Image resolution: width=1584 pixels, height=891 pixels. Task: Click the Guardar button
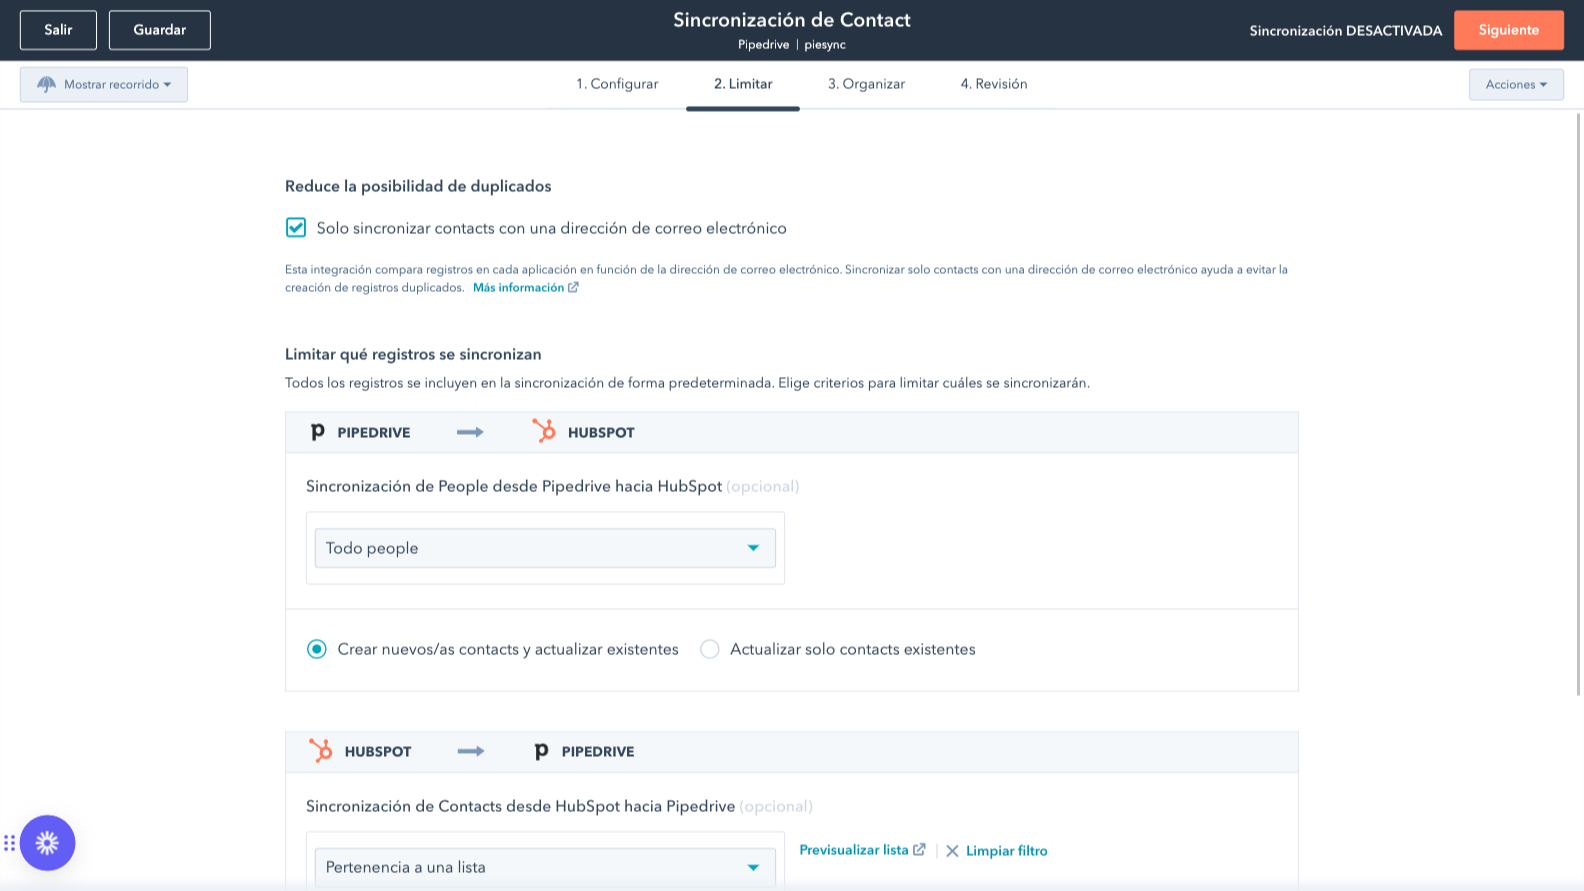point(160,30)
